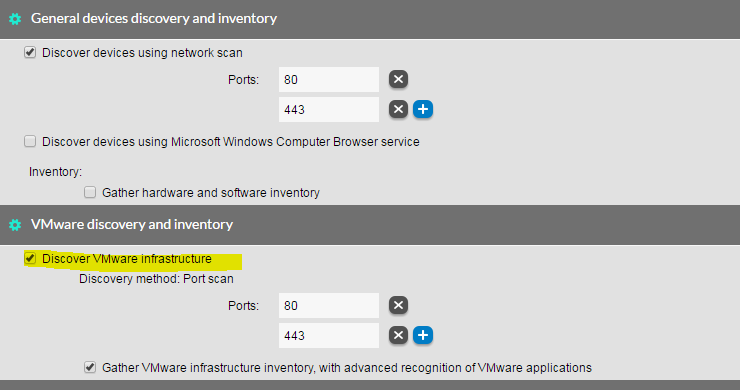Image resolution: width=740 pixels, height=390 pixels.
Task: Edit the port 443 field in VMware section
Action: [x=329, y=336]
